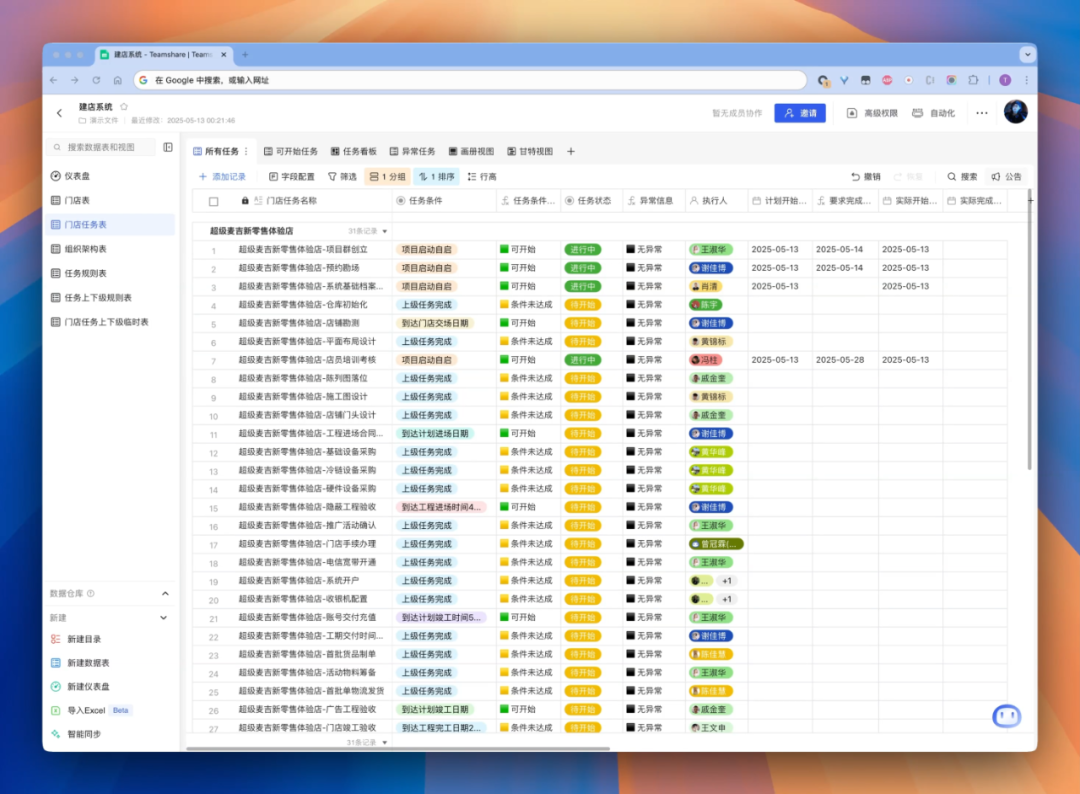This screenshot has height=794, width=1080.
Task: Switch to the 任务看板 tab
Action: point(353,152)
